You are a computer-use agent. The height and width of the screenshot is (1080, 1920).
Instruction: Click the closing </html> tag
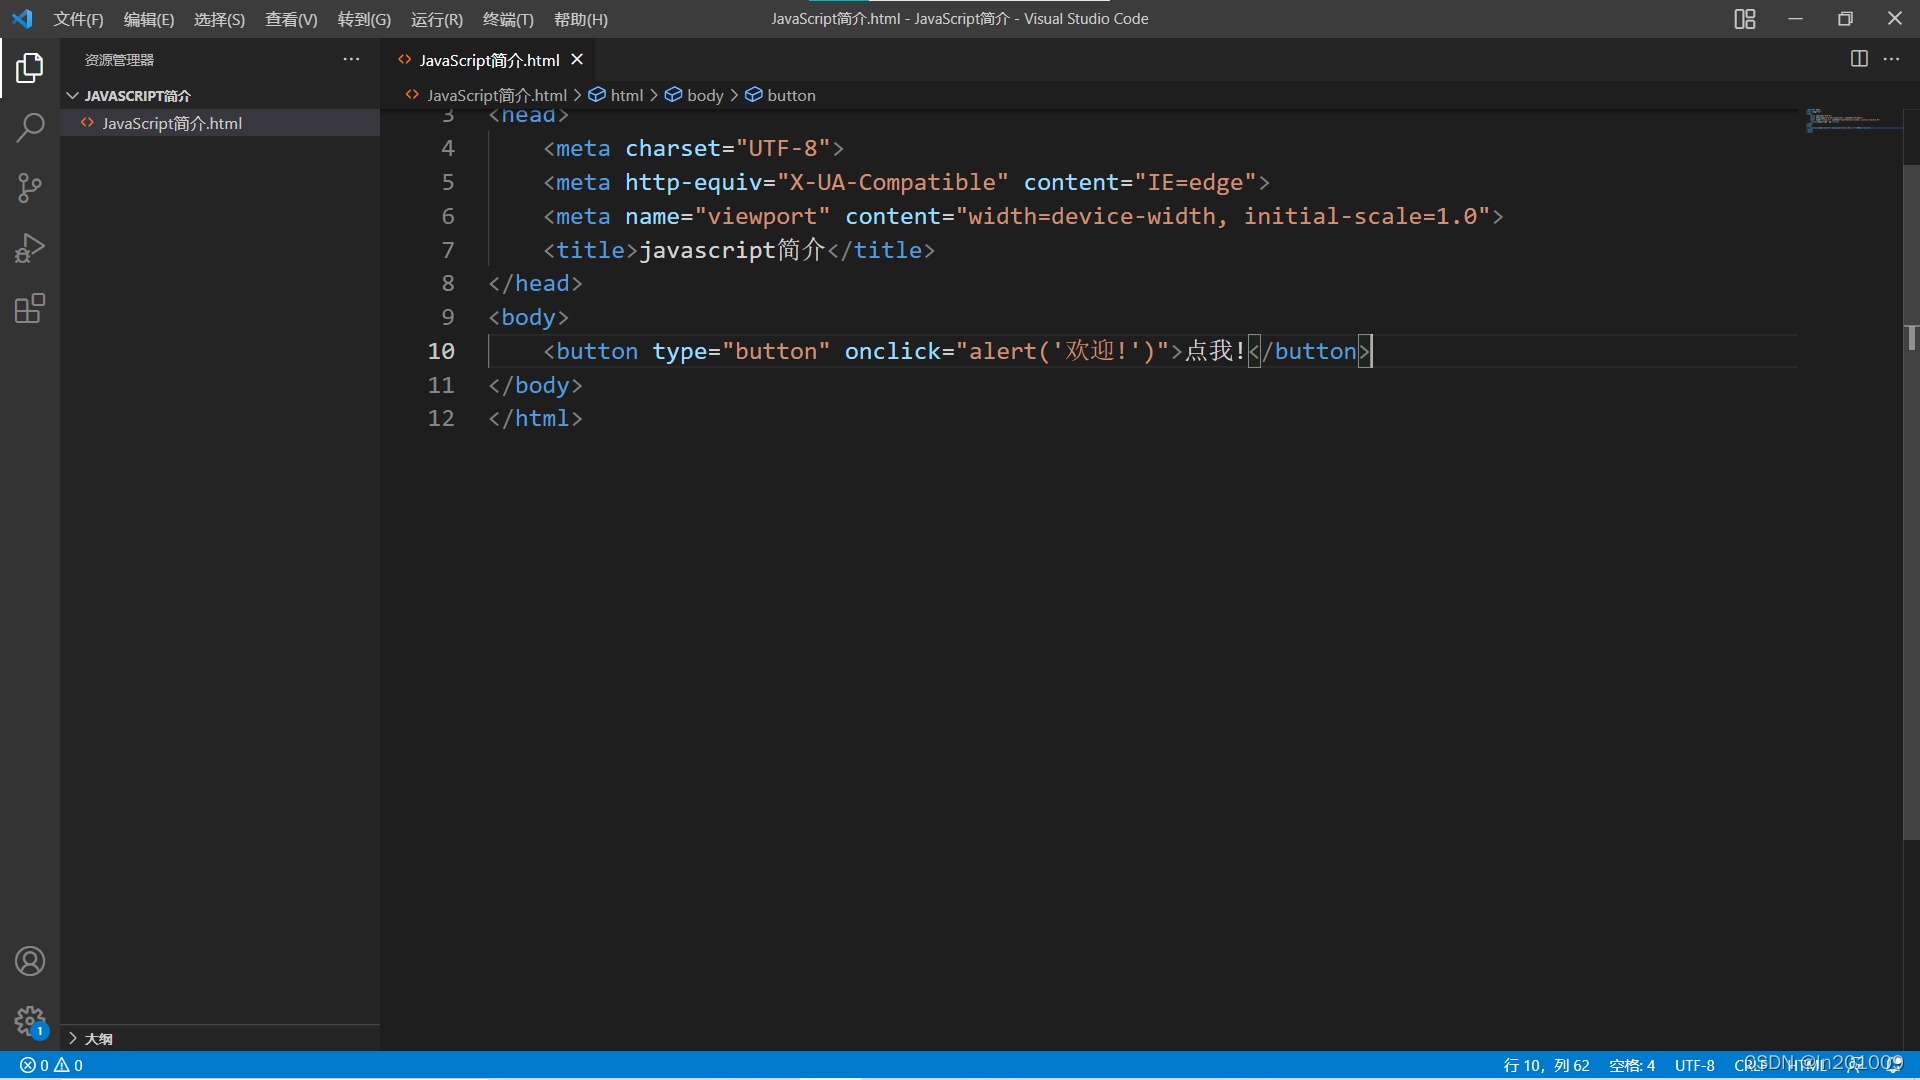(535, 418)
